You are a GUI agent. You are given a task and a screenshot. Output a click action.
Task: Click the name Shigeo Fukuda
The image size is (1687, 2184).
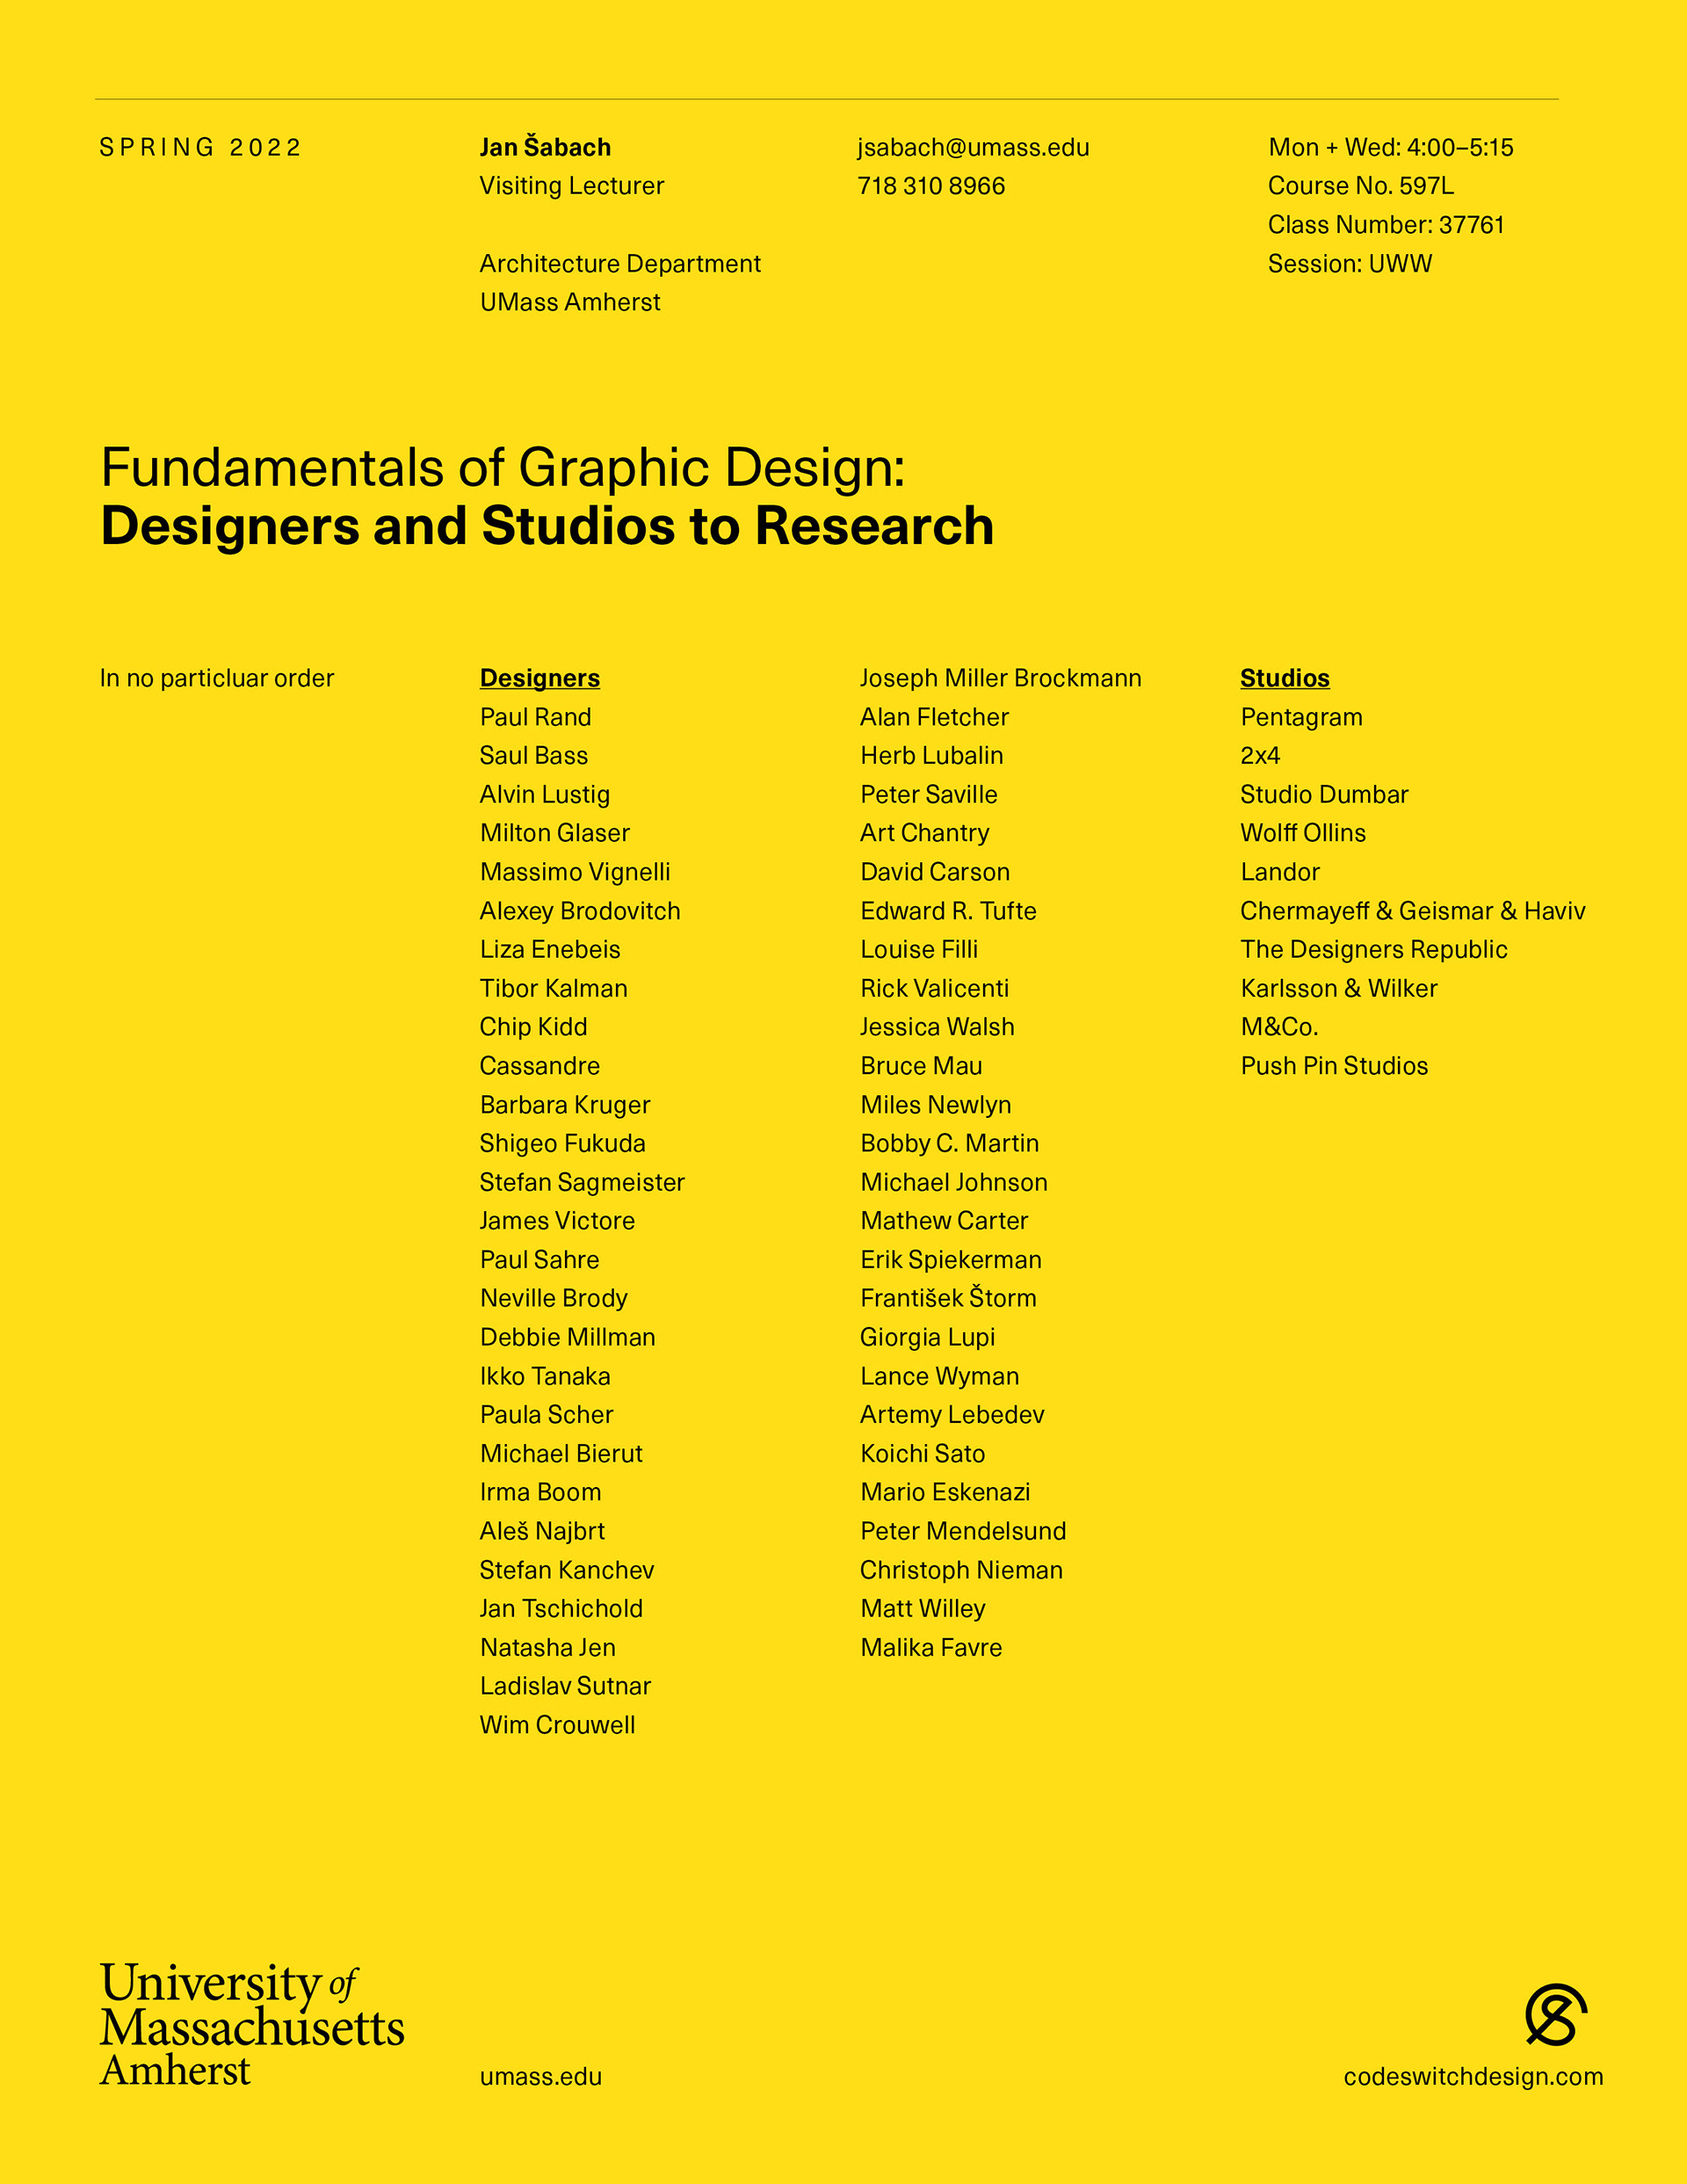click(563, 1144)
